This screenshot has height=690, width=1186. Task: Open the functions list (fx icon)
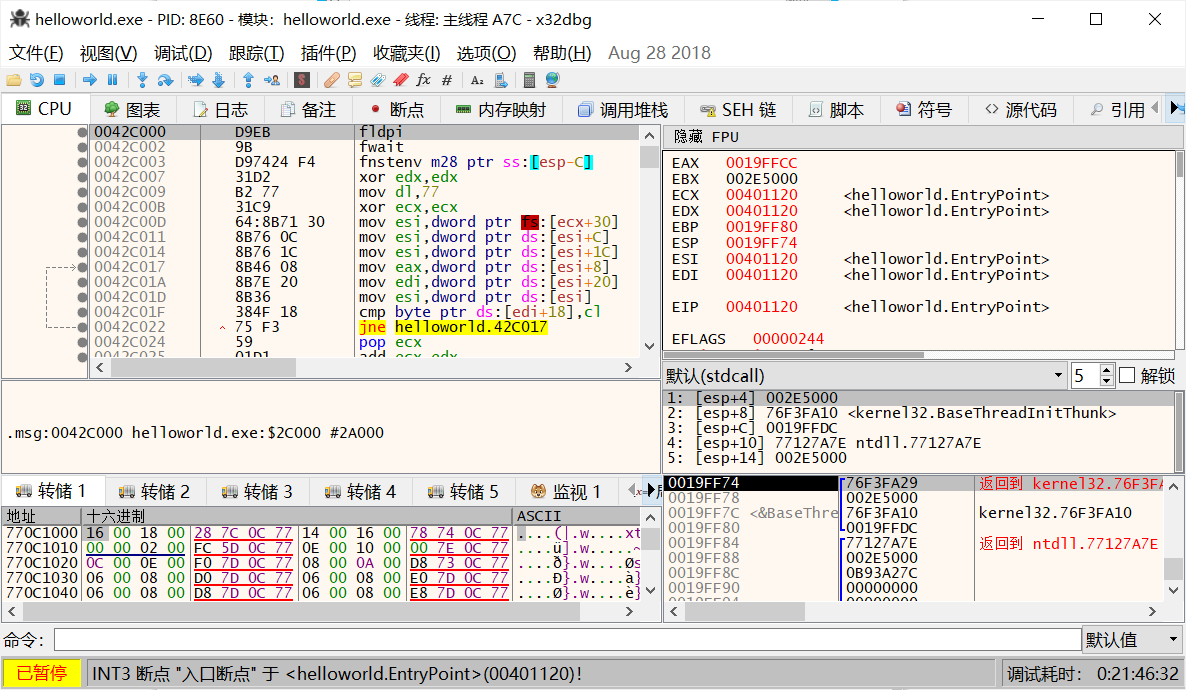pos(424,80)
